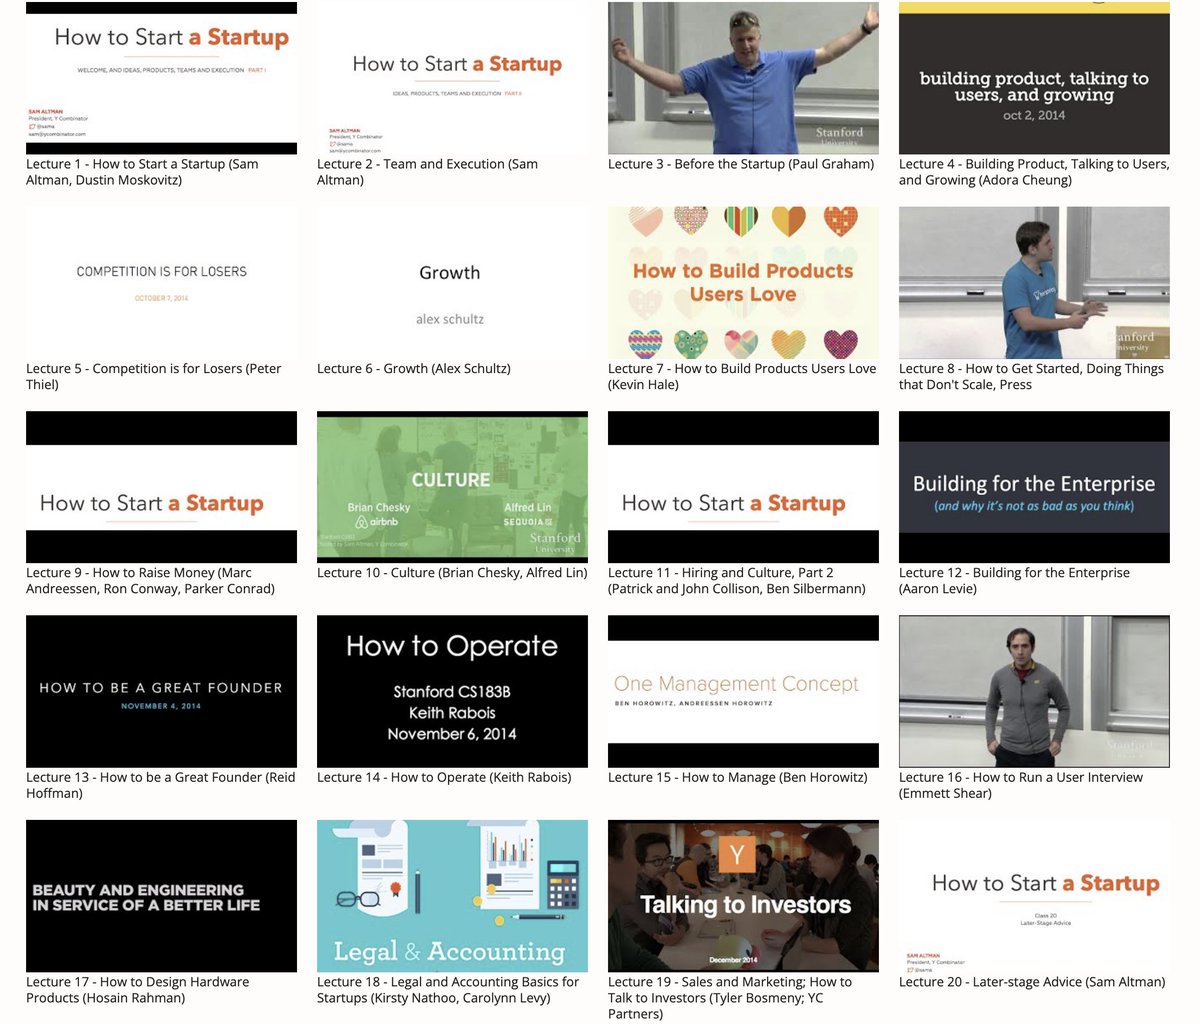Click the 'Lecture 5 - Competition is for Losers' link
1200x1024 pixels.
click(154, 377)
